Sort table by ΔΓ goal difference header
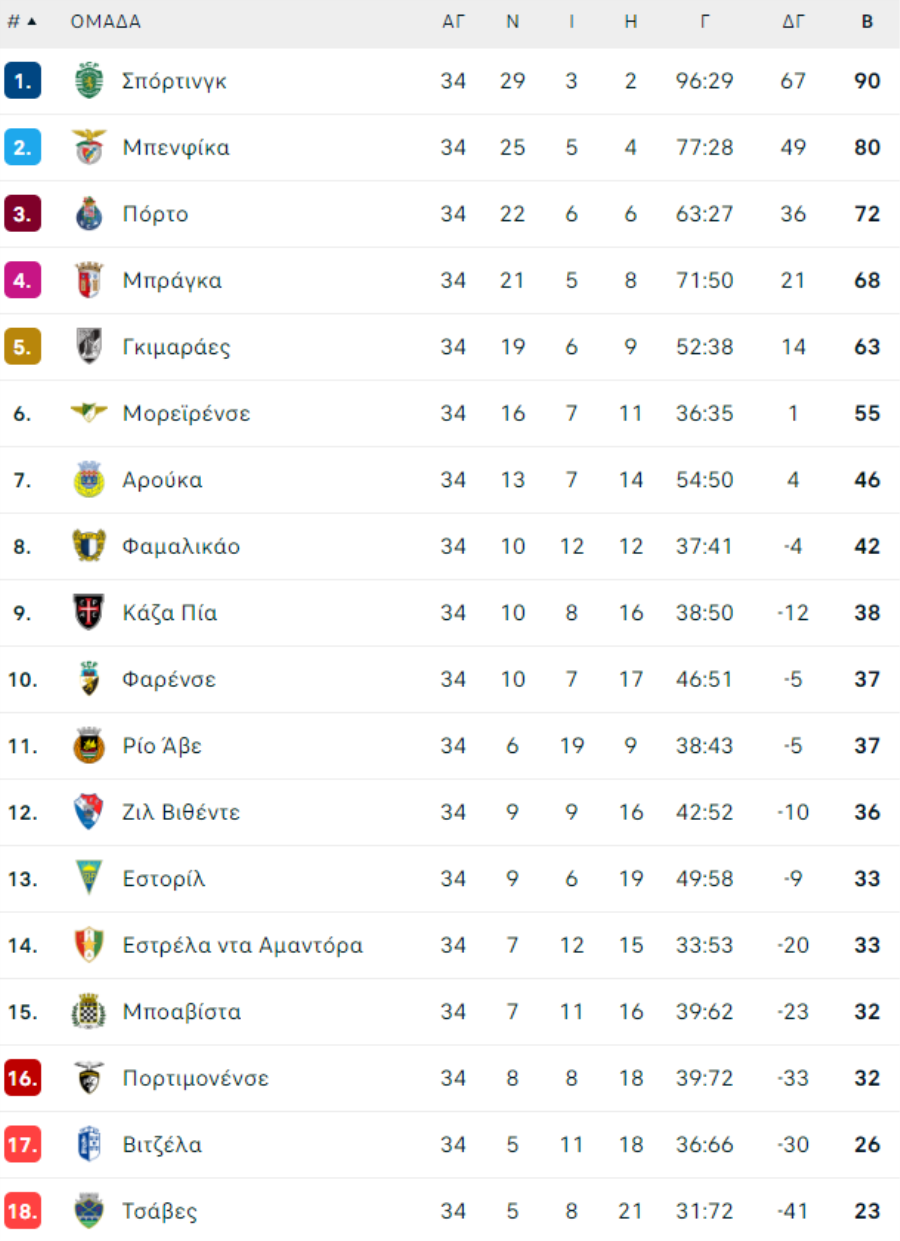 tap(793, 22)
